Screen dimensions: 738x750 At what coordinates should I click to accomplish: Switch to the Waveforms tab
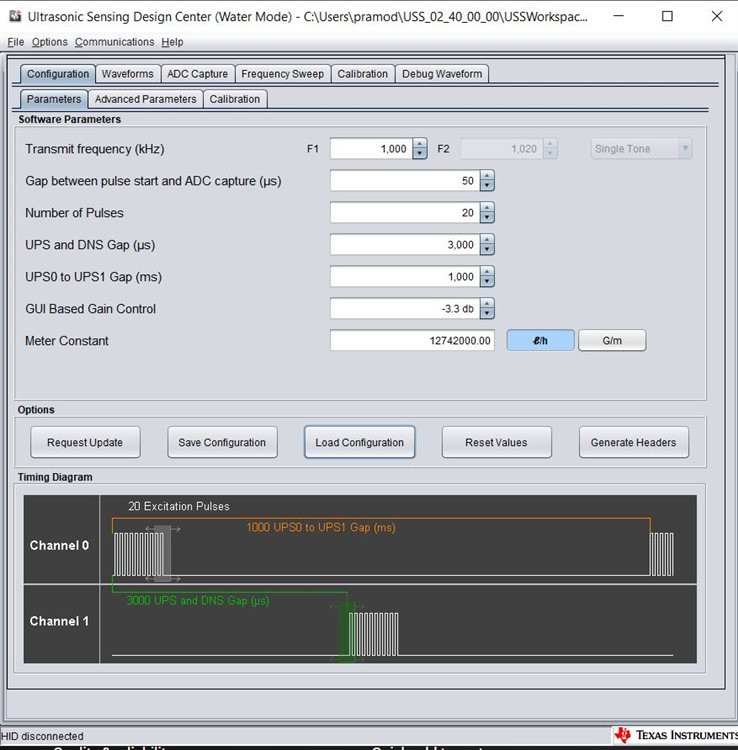tap(128, 74)
